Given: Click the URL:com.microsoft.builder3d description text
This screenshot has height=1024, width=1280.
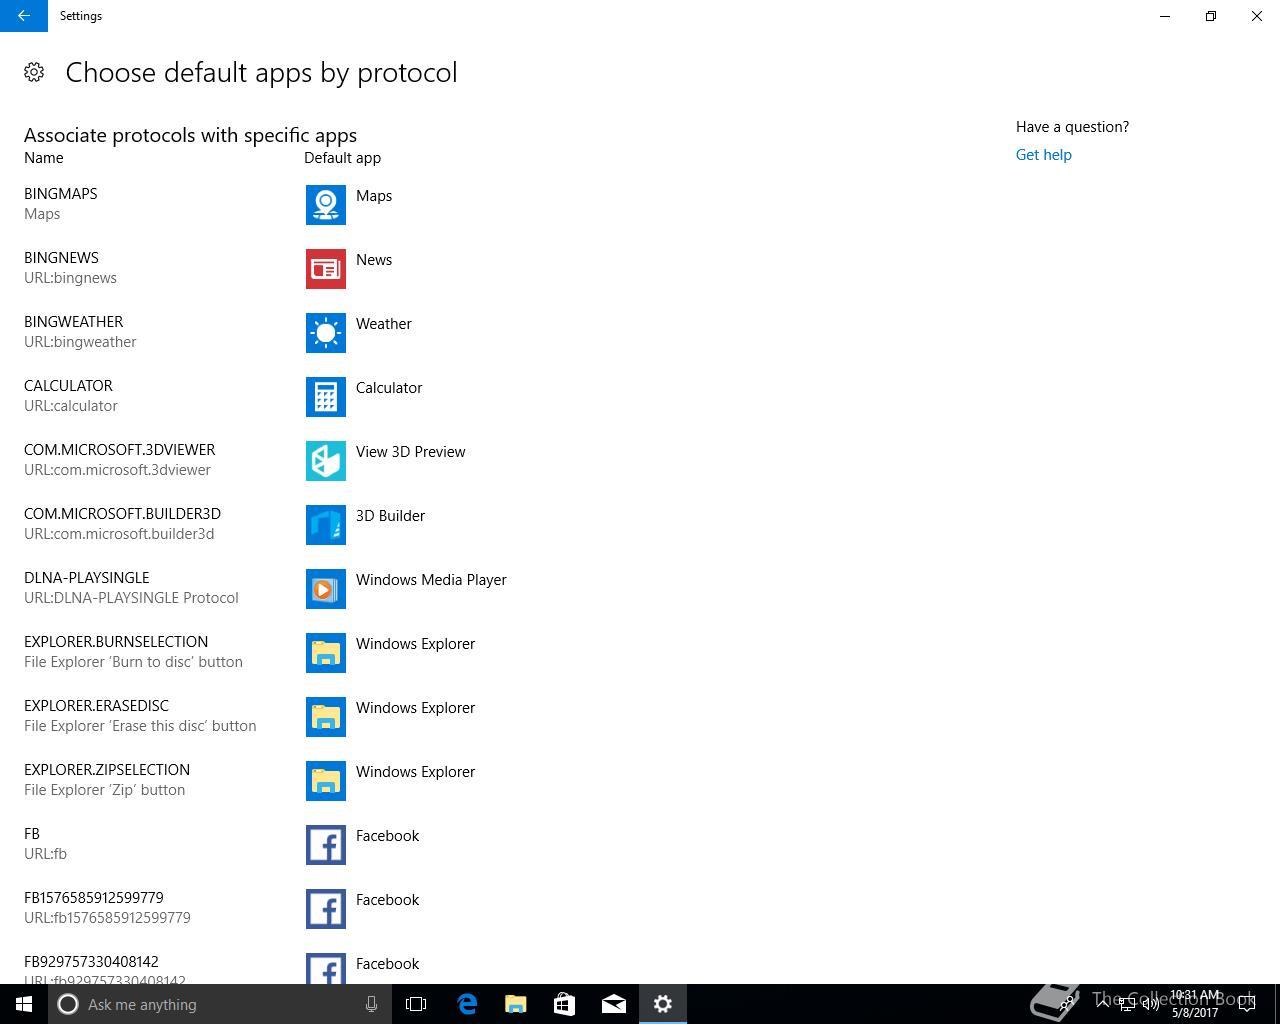Looking at the screenshot, I should [119, 534].
